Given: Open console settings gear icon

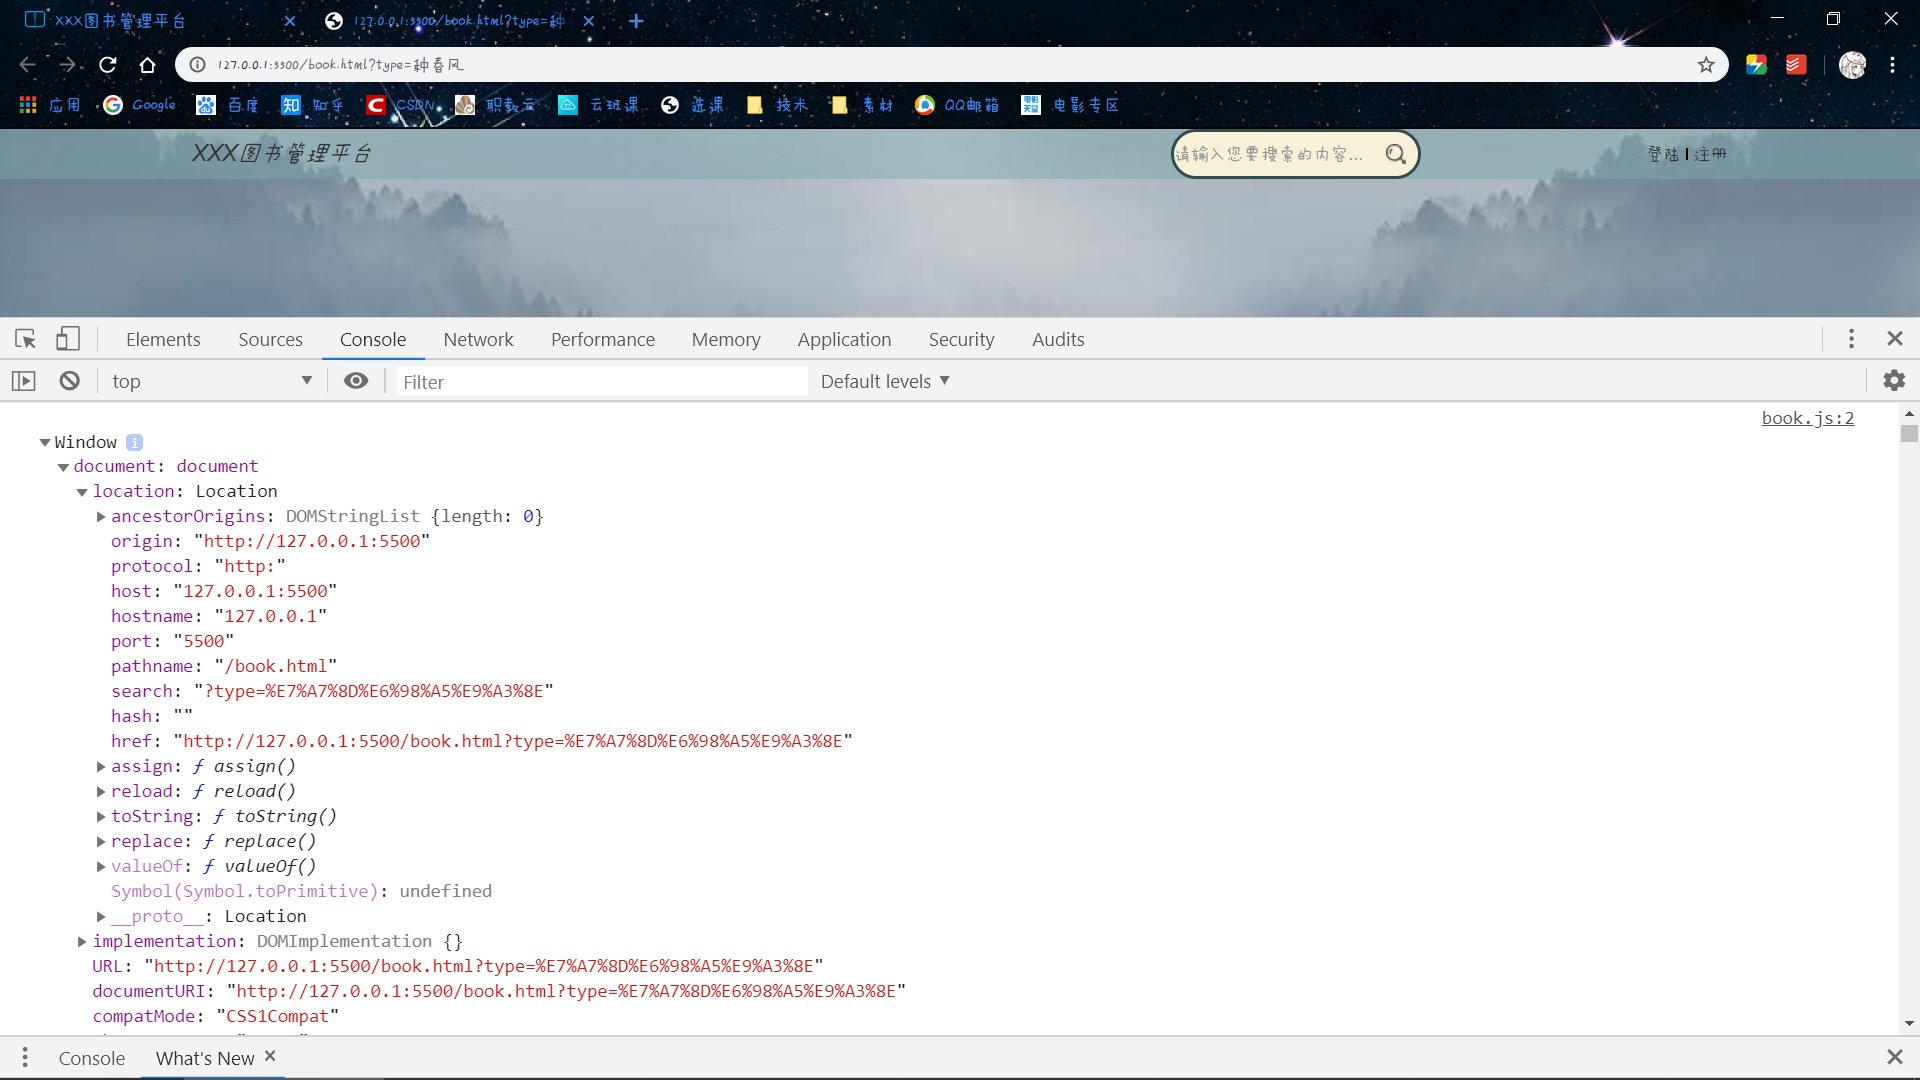Looking at the screenshot, I should pyautogui.click(x=1894, y=381).
